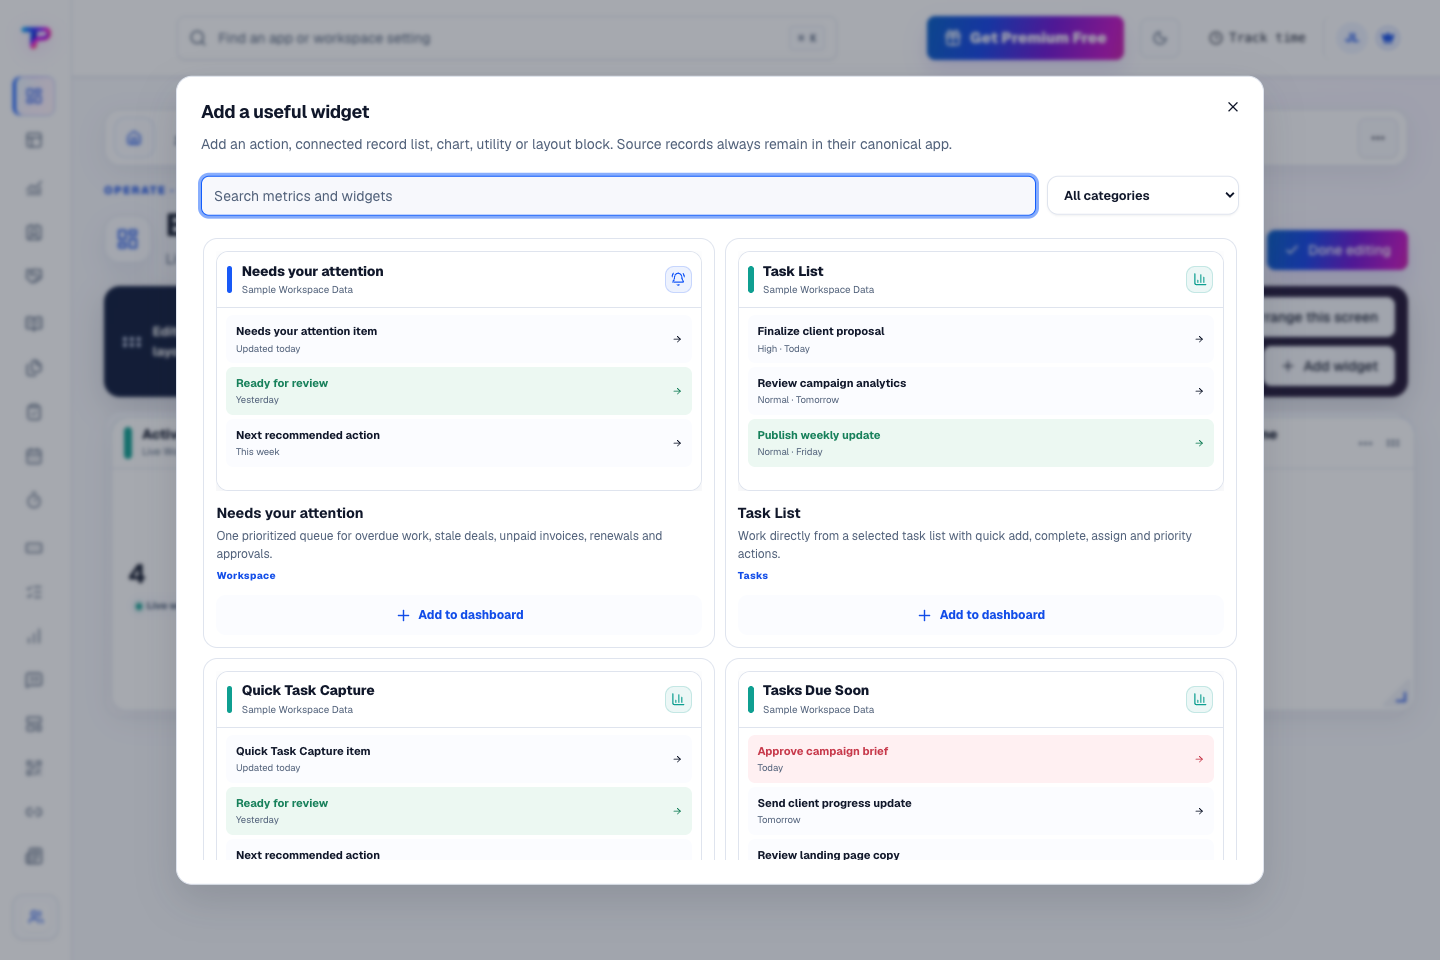Viewport: 1440px width, 960px height.
Task: Open Publish weekly update task
Action: pos(980,443)
